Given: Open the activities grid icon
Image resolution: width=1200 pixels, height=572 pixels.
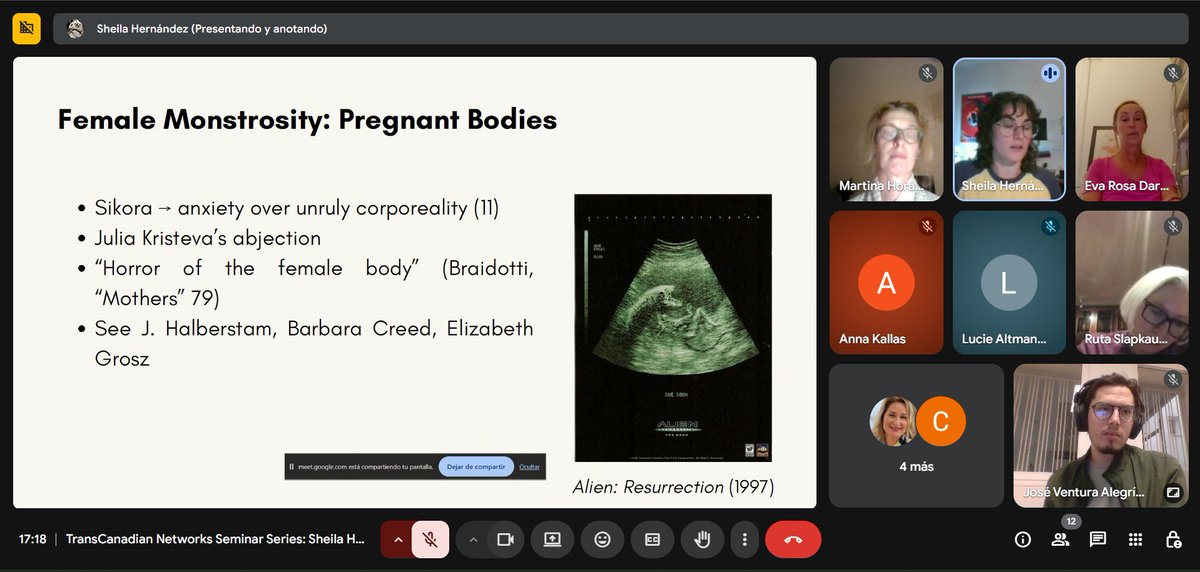Looking at the screenshot, I should pyautogui.click(x=1135, y=539).
